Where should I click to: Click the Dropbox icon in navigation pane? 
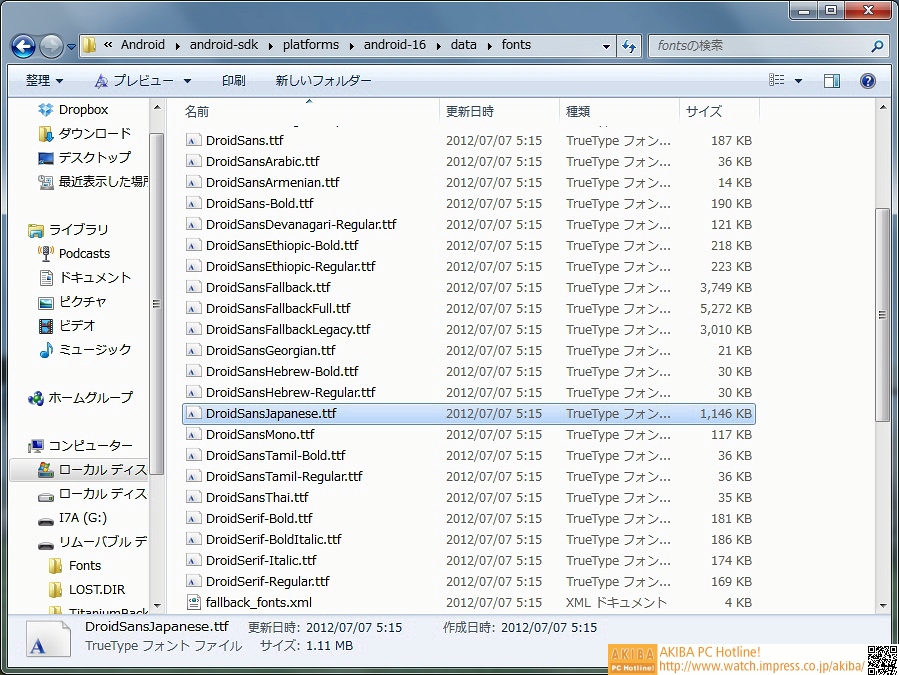(45, 110)
